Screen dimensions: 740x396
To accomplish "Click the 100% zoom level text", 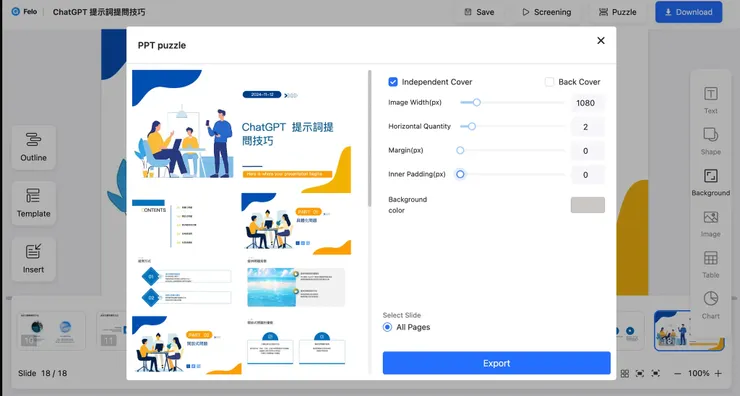I will tap(698, 373).
